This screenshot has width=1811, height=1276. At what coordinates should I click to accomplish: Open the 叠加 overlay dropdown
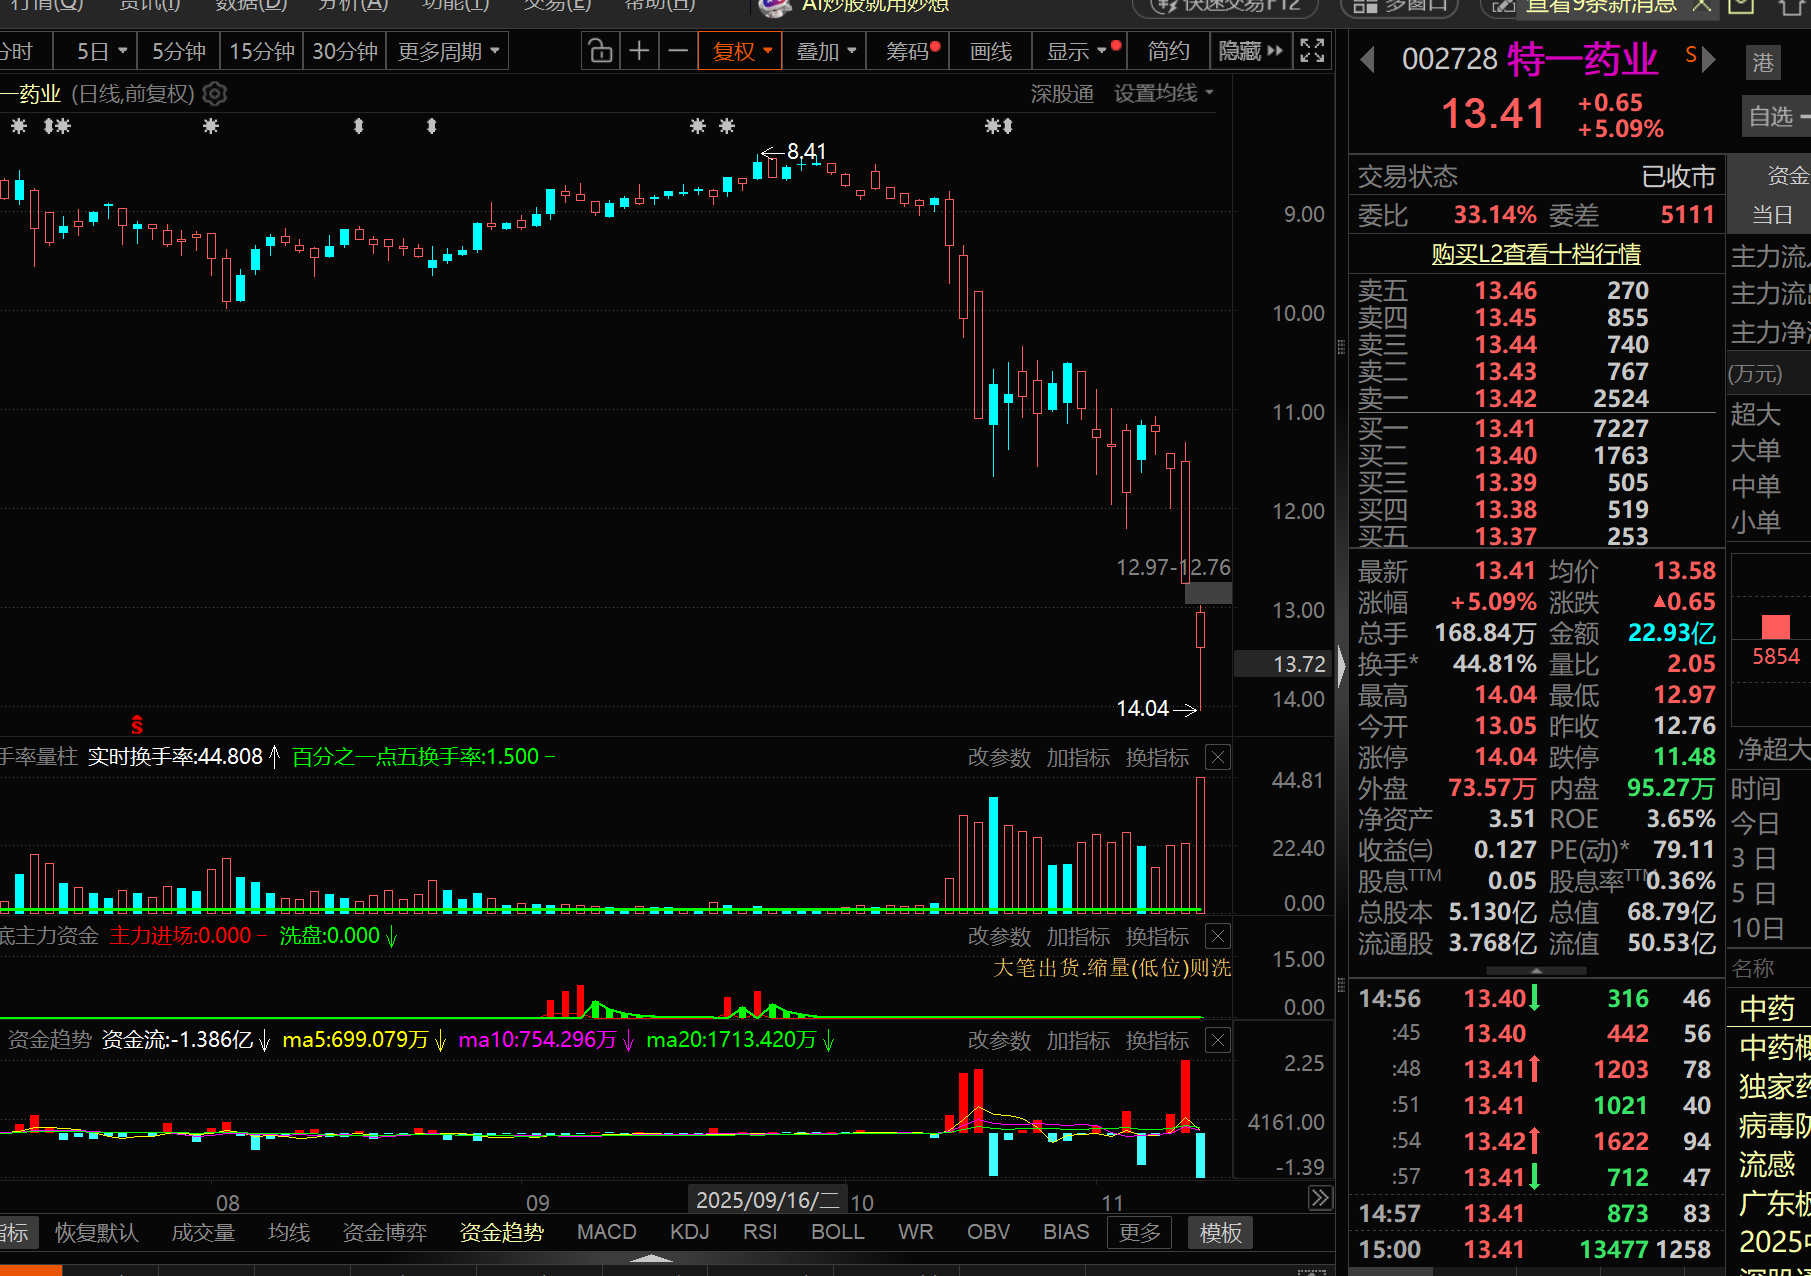[x=825, y=51]
